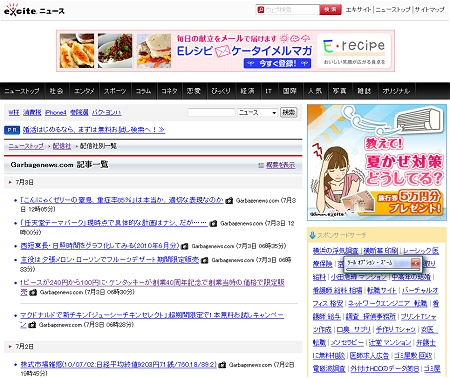Click the blue arrow beside スポンサードサーチ
This screenshot has height=378, width=450.
coord(312,235)
